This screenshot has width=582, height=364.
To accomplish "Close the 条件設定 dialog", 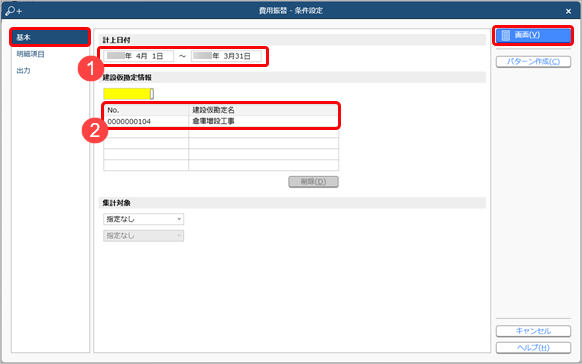I will tap(568, 11).
